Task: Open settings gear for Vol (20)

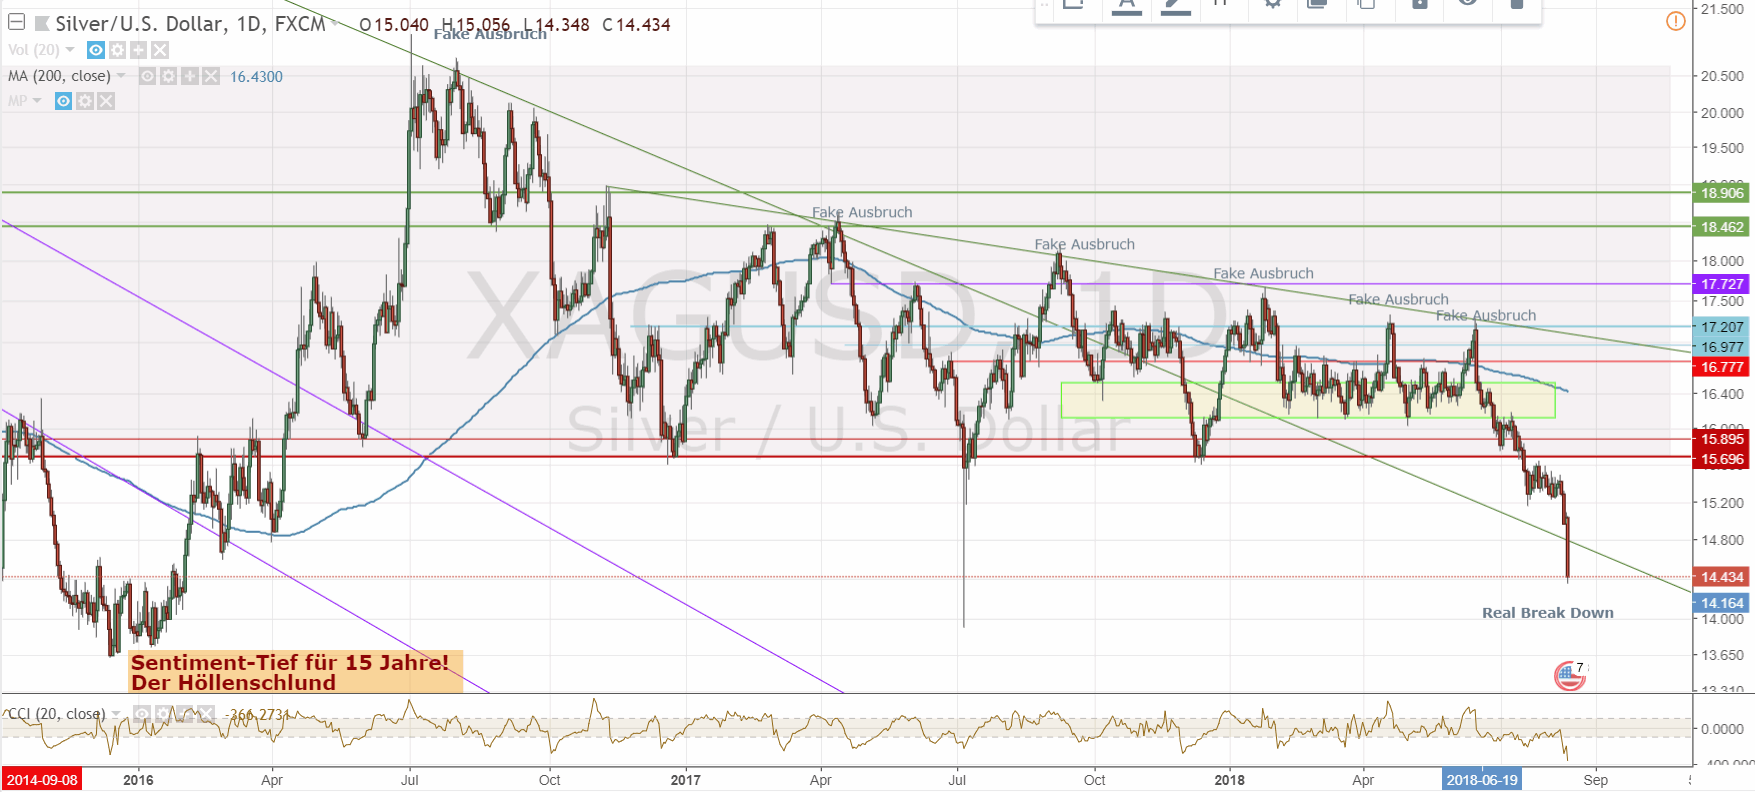Action: point(117,50)
